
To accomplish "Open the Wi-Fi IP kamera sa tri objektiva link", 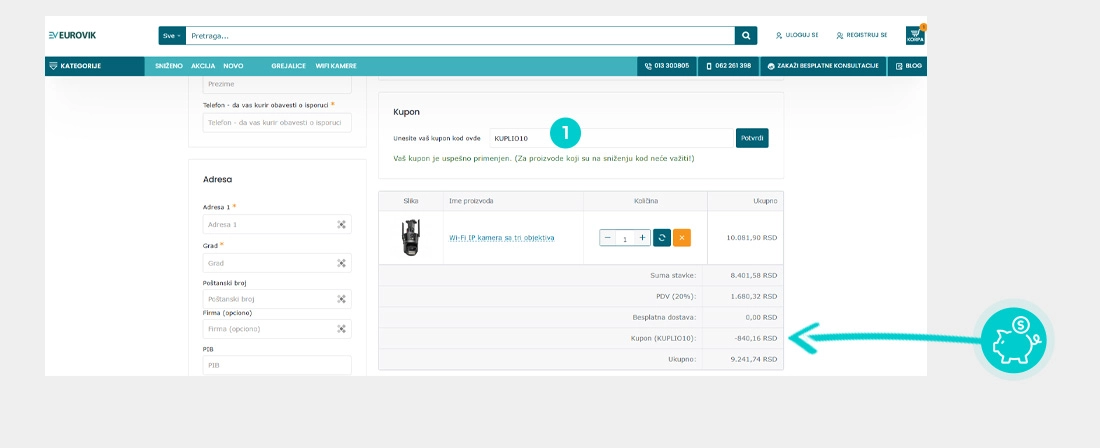I will point(502,238).
